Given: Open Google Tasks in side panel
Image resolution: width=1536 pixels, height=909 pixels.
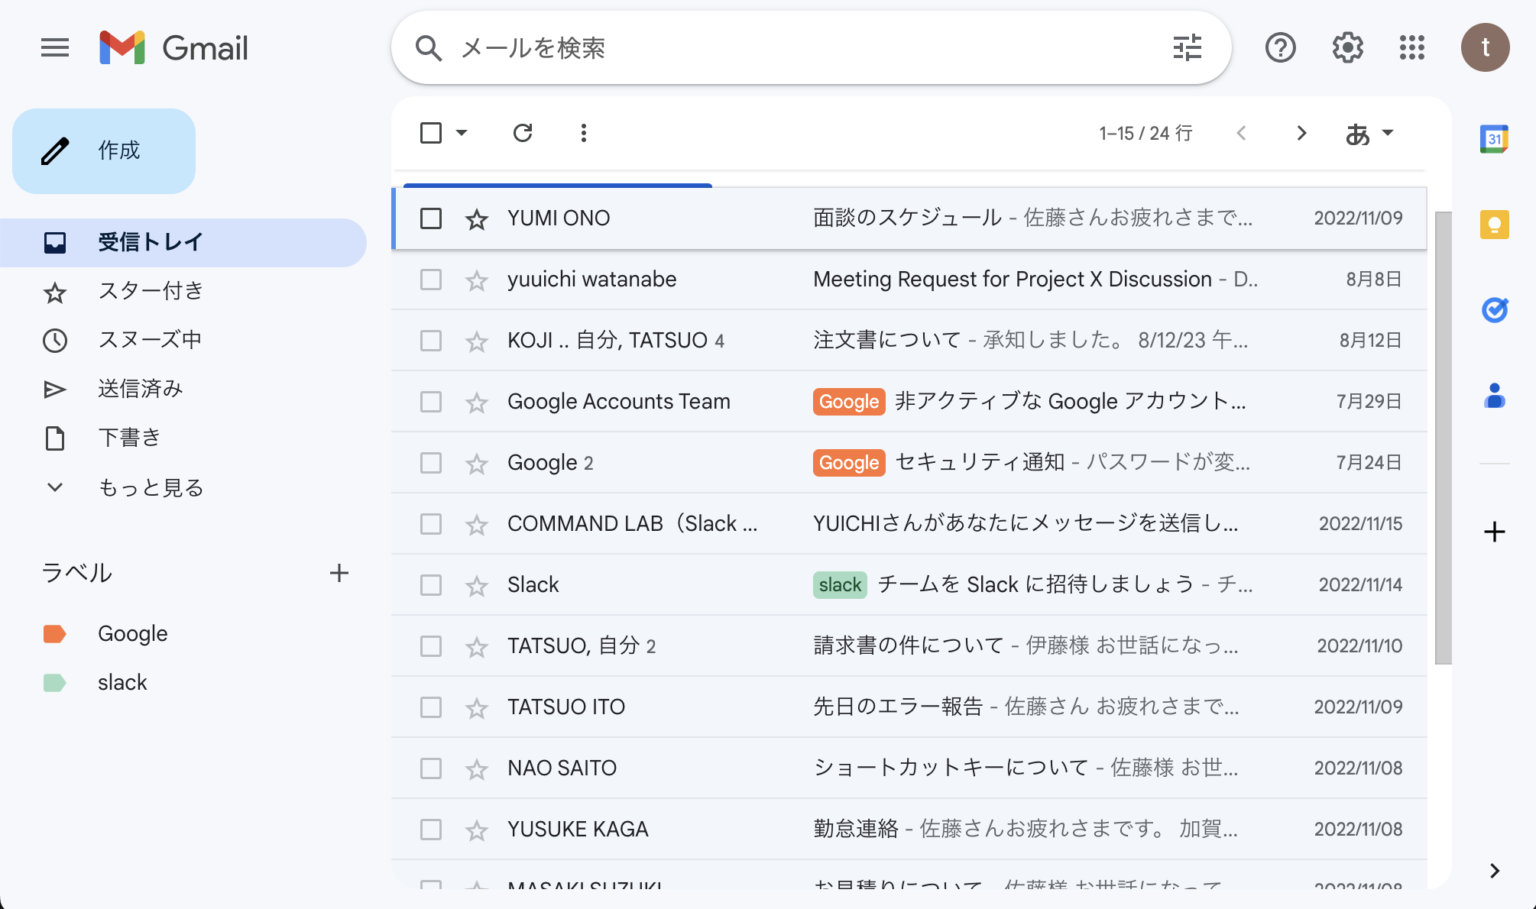Looking at the screenshot, I should pos(1493,310).
